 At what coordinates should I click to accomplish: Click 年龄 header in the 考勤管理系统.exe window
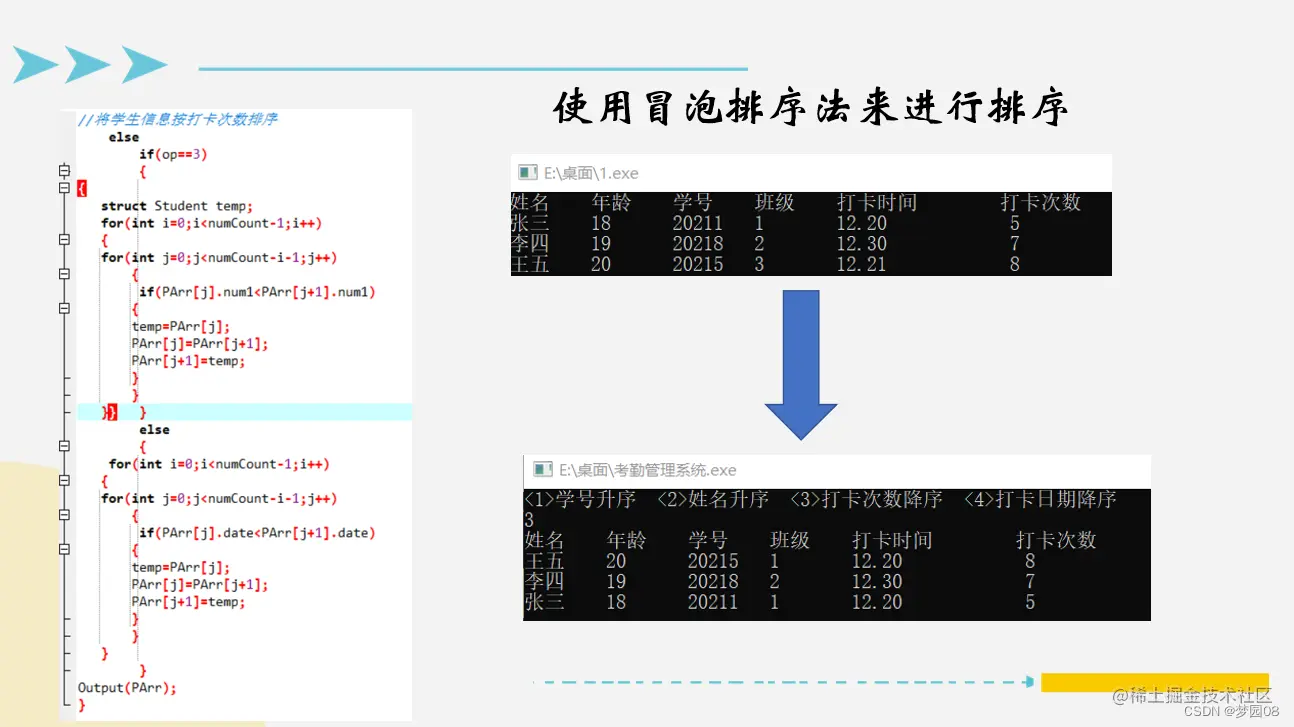point(626,540)
